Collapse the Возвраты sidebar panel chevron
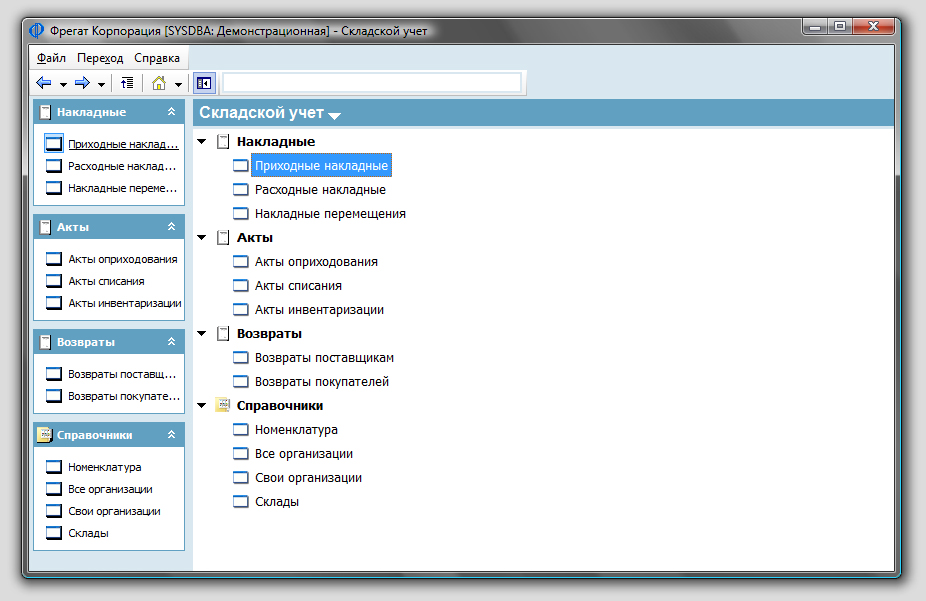 tap(171, 342)
